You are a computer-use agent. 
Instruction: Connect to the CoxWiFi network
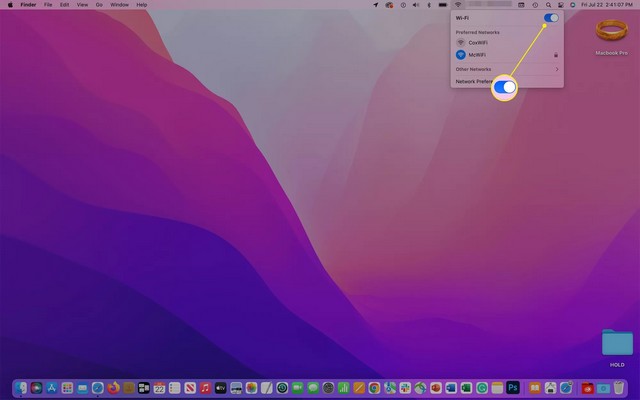[479, 43]
